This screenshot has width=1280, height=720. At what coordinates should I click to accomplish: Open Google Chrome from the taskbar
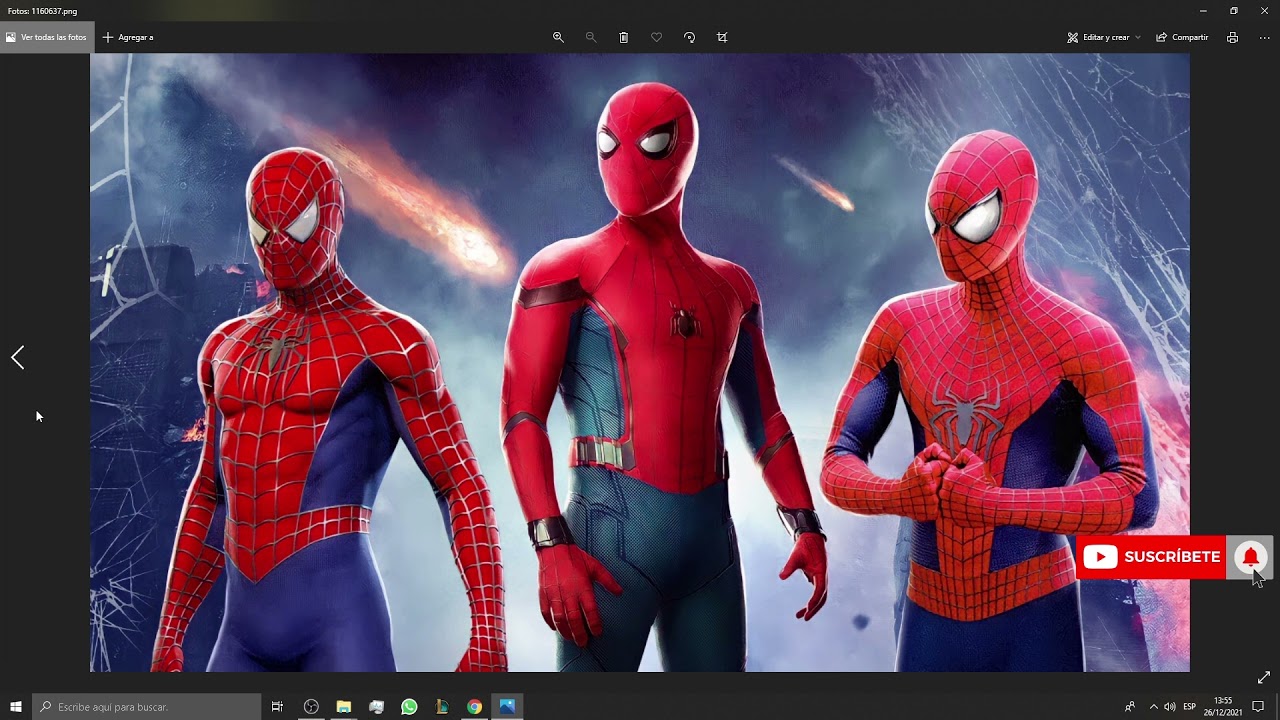[474, 707]
